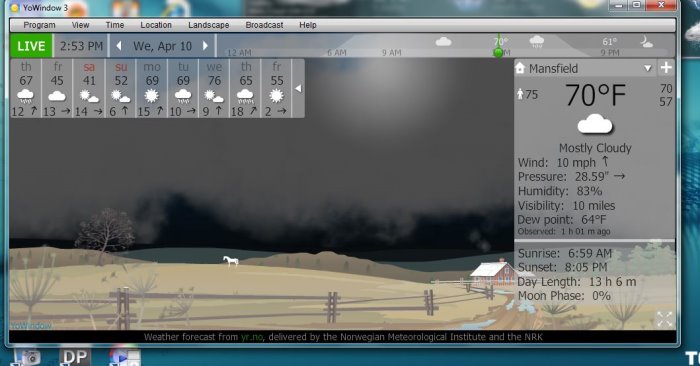Select Thursday forecast with 65 degrees
The image size is (700, 366).
[x=246, y=88]
